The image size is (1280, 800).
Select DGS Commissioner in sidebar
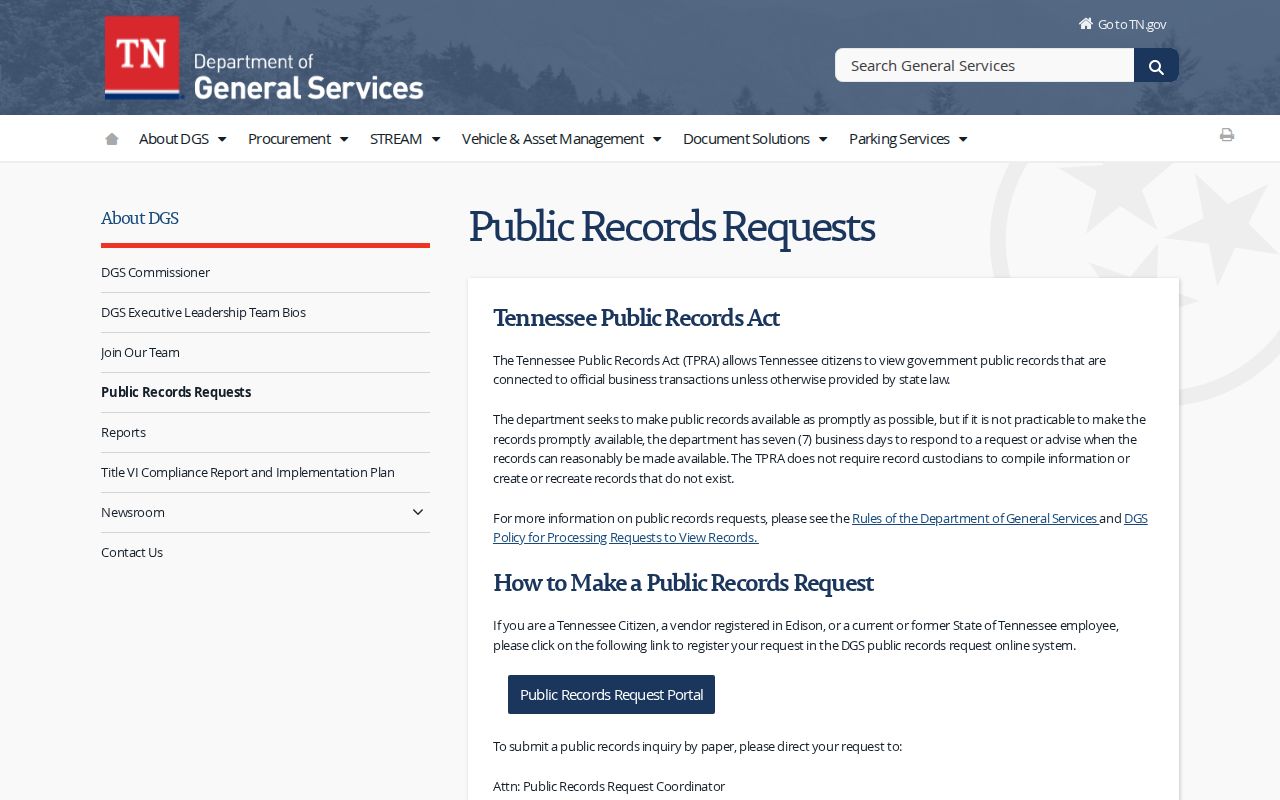pos(155,272)
